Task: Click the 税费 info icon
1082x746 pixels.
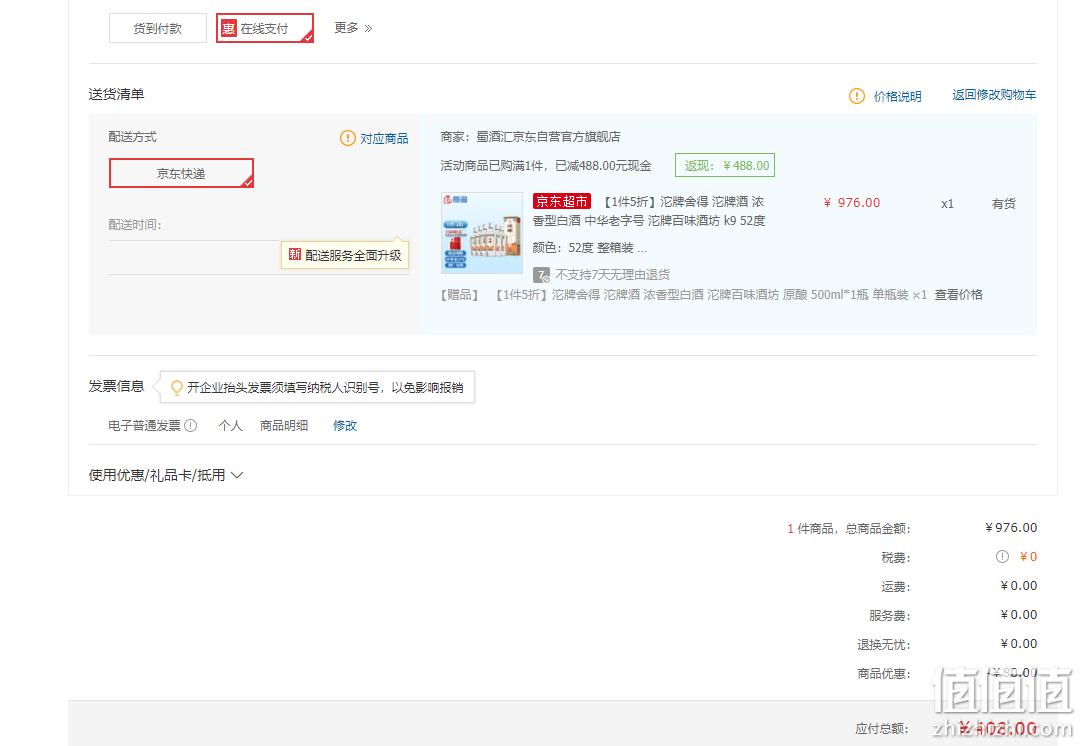Action: pos(1002,556)
